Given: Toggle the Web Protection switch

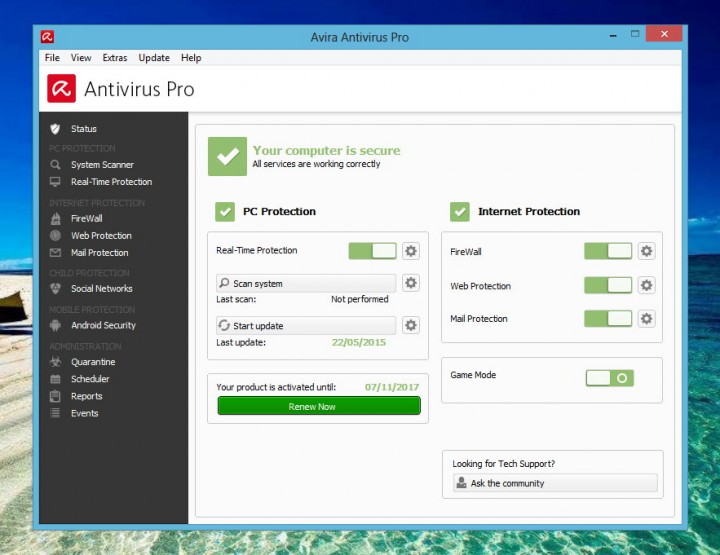Looking at the screenshot, I should (x=608, y=285).
